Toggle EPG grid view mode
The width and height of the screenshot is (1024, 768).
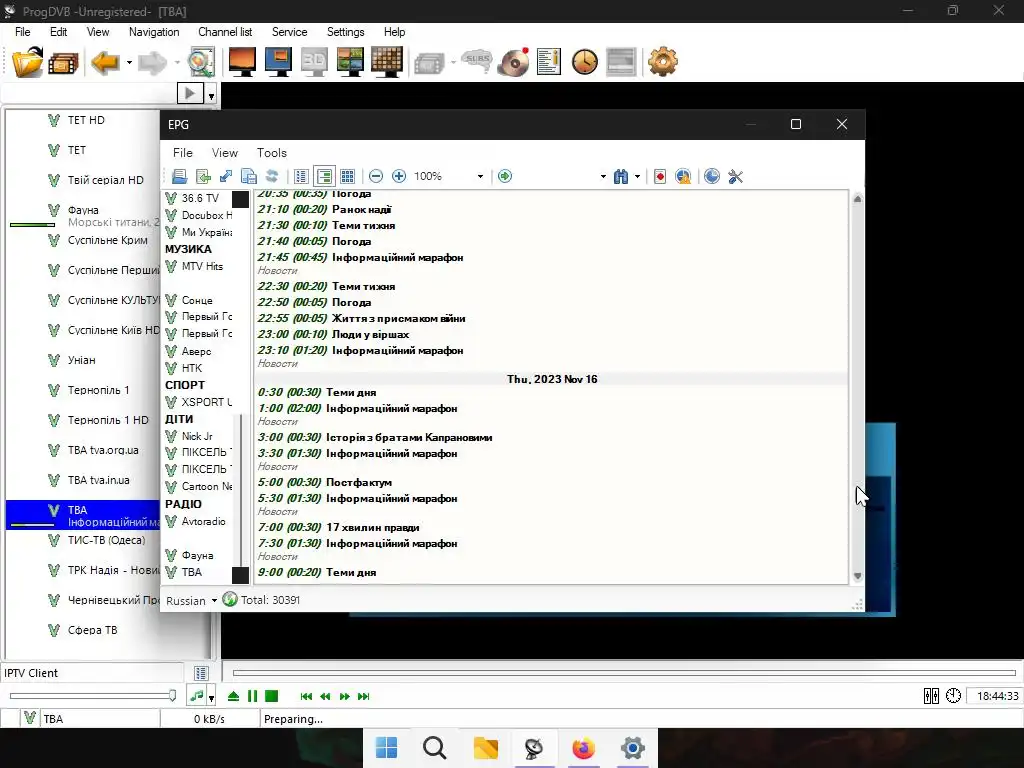(x=347, y=176)
